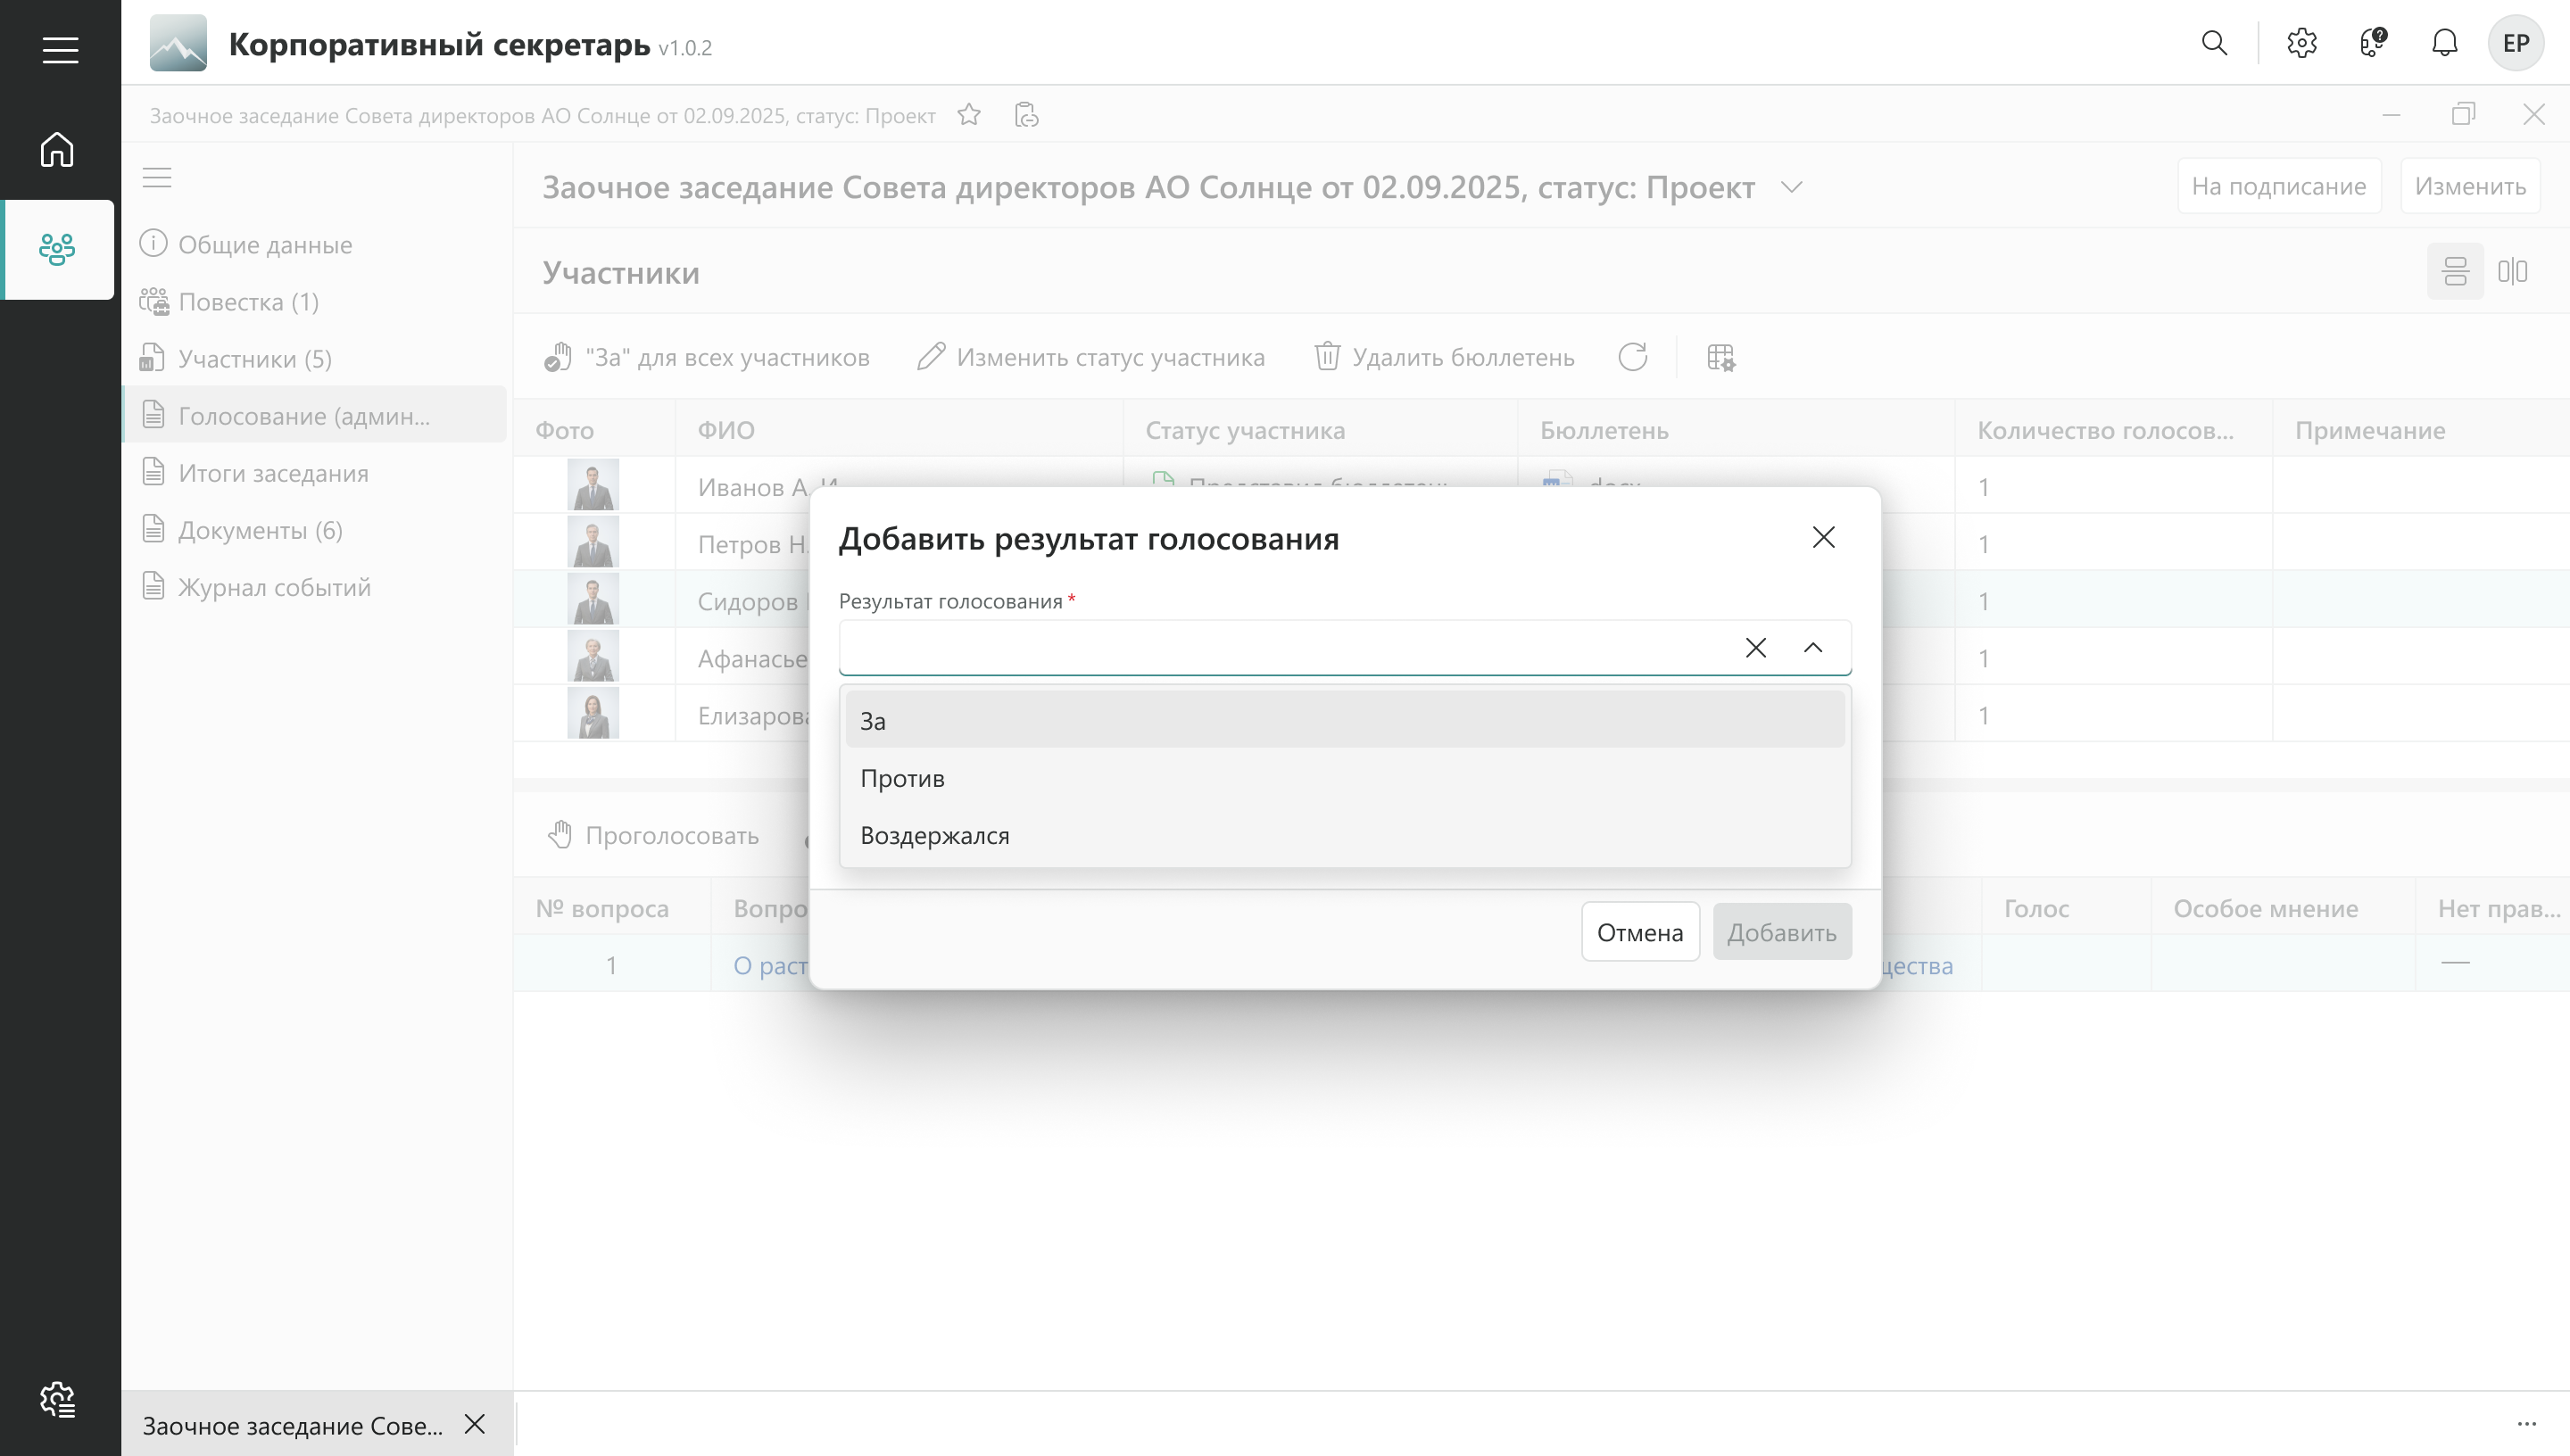Switch to side-by-side layout view
This screenshot has height=1456, width=2570.
[2512, 271]
